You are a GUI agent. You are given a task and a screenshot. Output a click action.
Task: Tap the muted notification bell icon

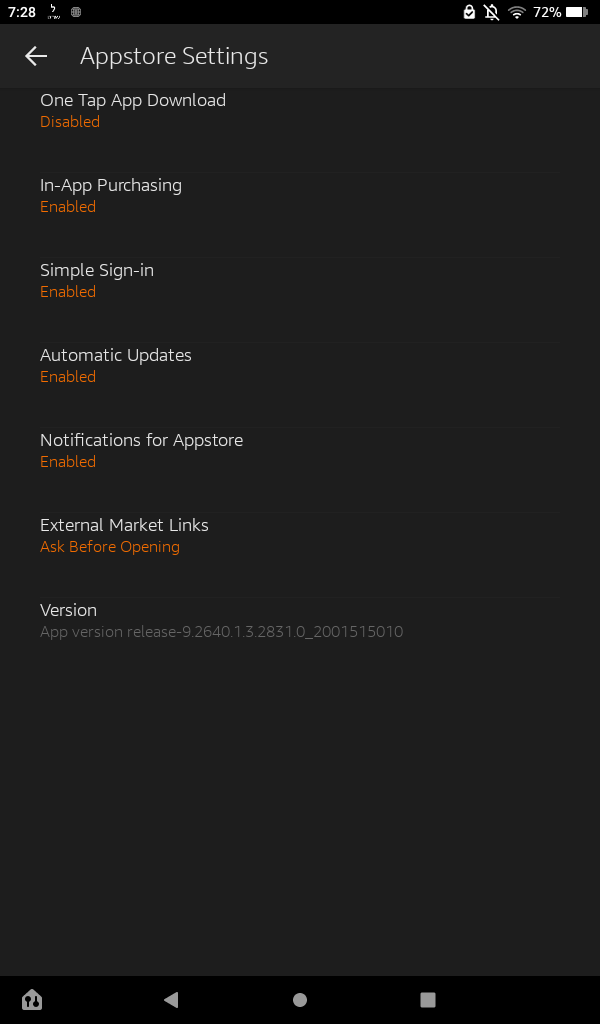491,12
